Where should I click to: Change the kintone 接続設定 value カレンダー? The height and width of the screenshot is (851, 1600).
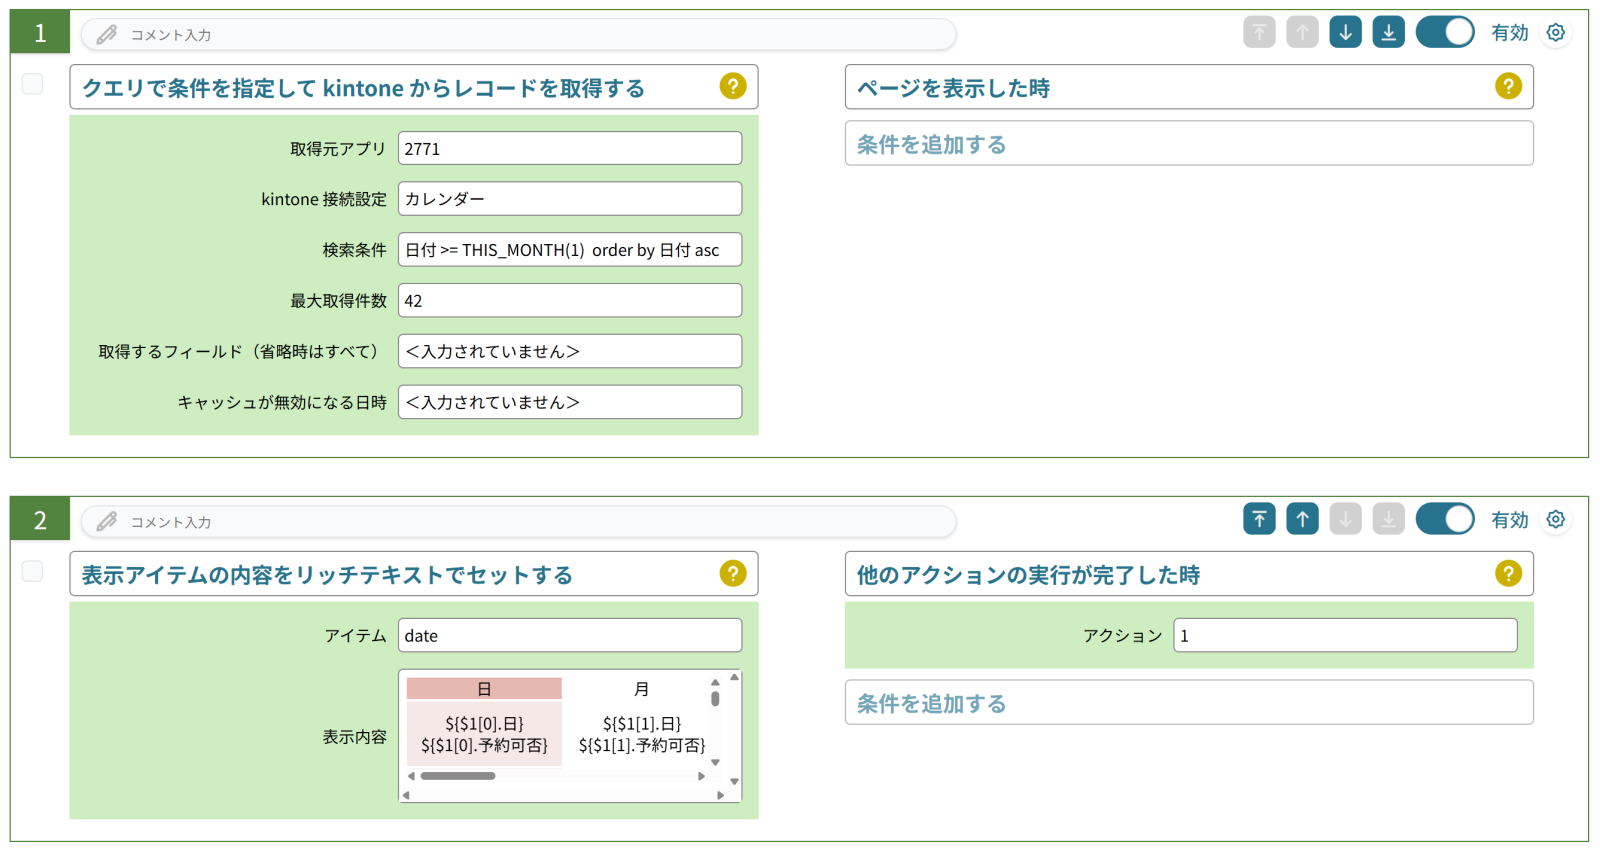(x=569, y=199)
